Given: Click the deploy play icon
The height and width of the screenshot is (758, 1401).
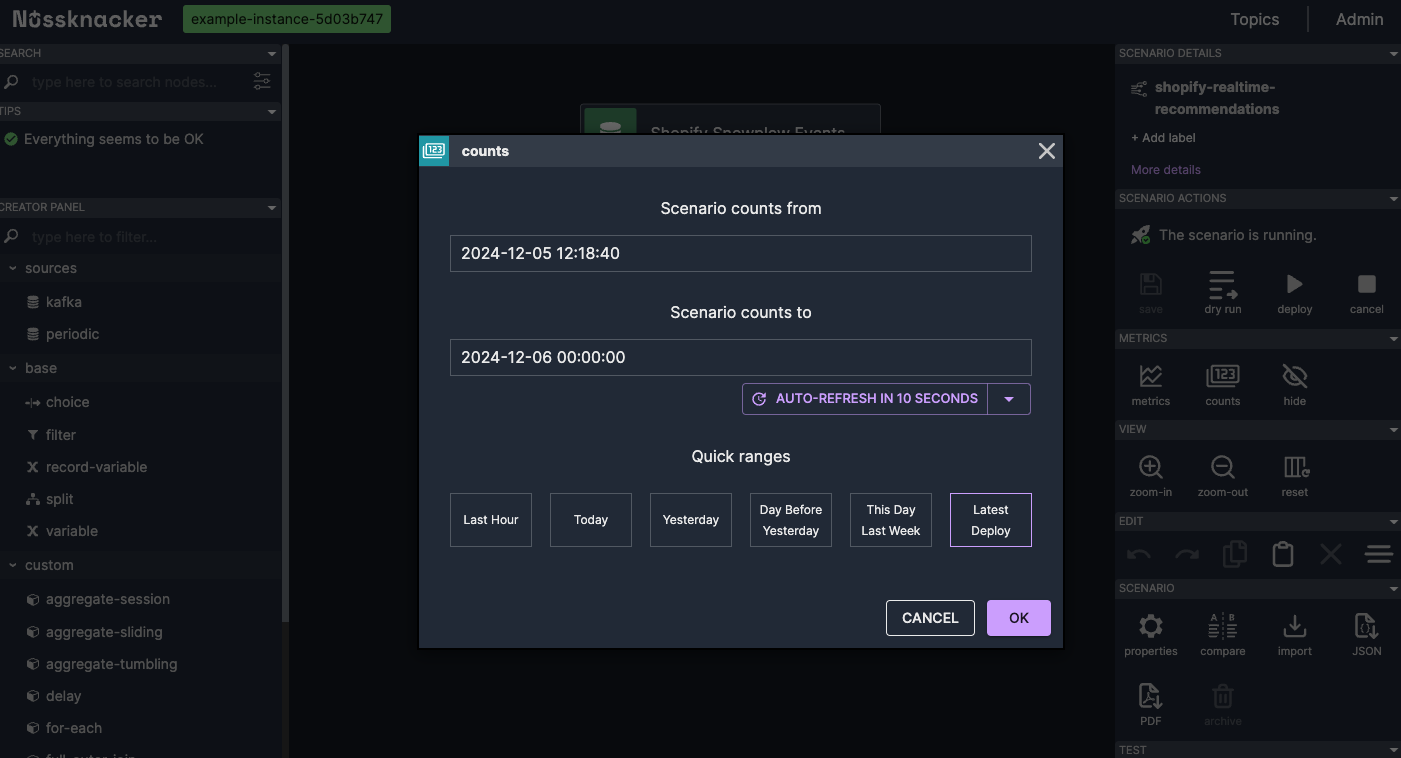Looking at the screenshot, I should 1295,284.
